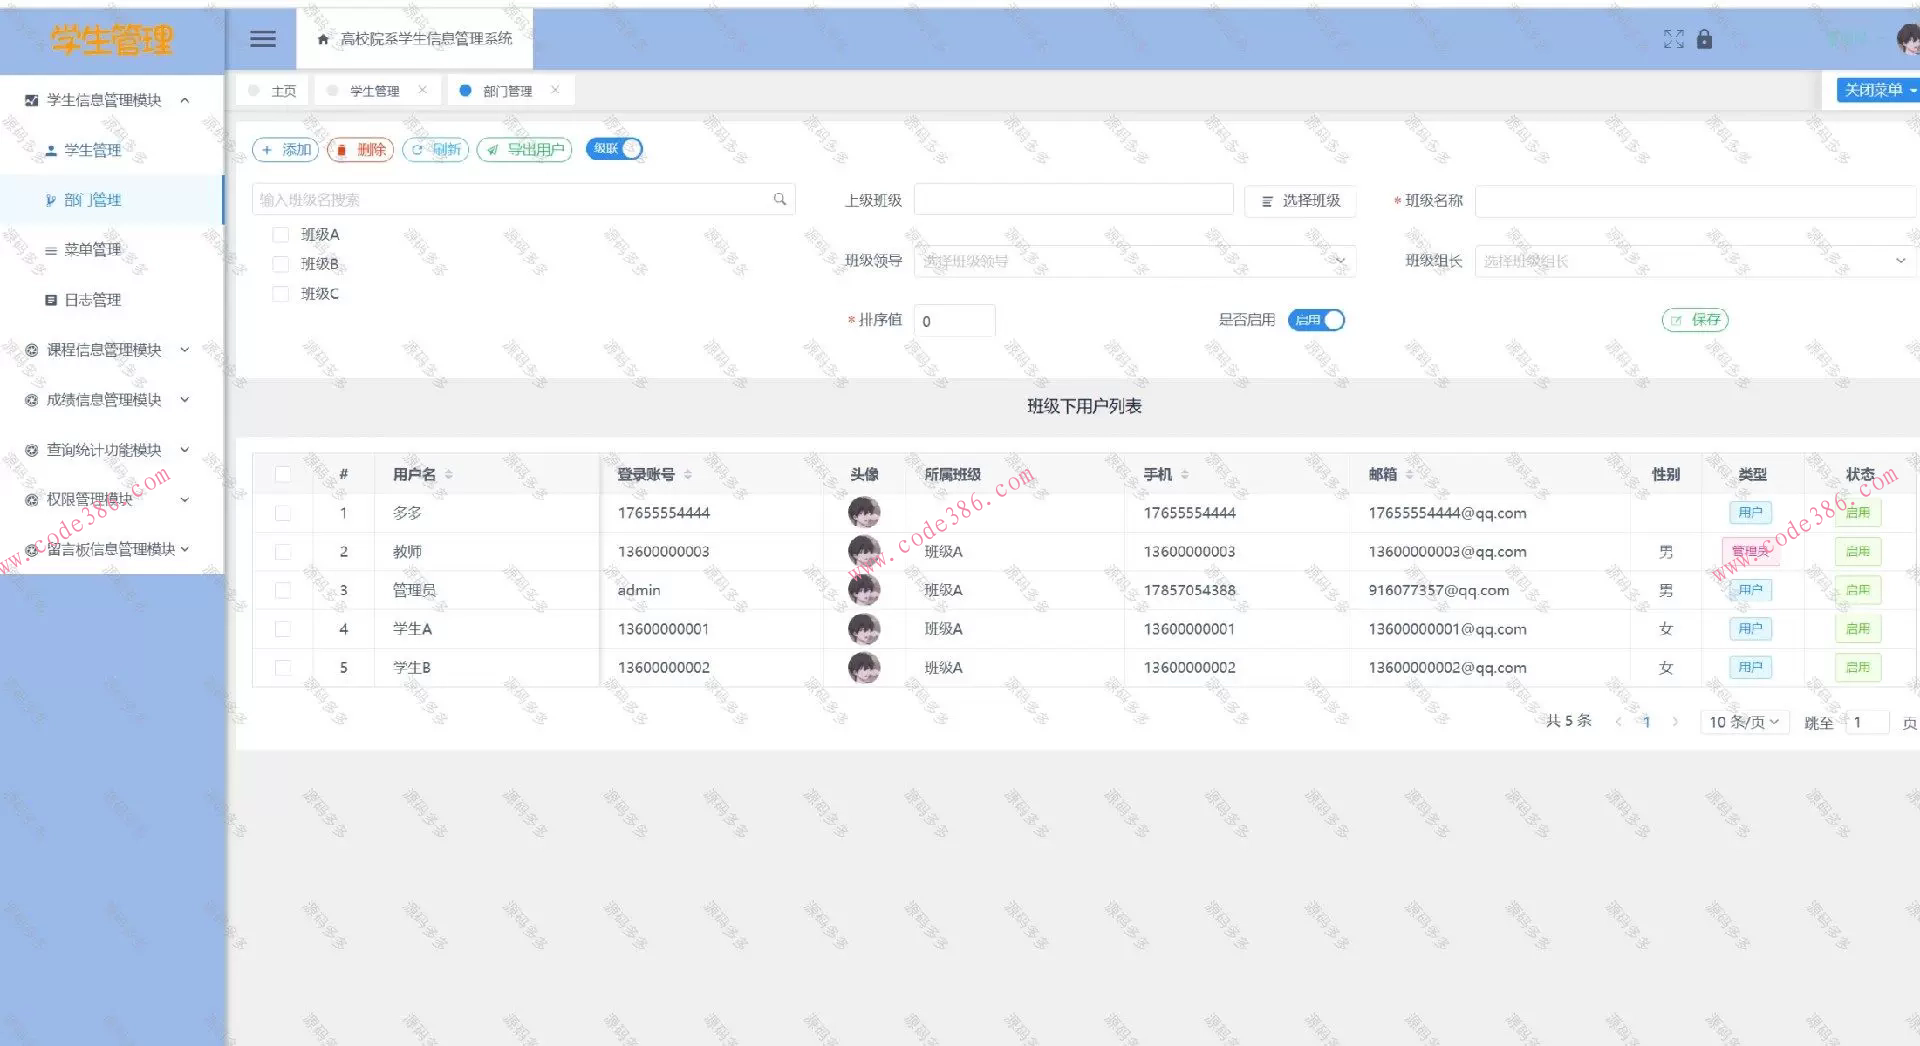
Task: Toggle the 级联 switch
Action: [x=614, y=149]
